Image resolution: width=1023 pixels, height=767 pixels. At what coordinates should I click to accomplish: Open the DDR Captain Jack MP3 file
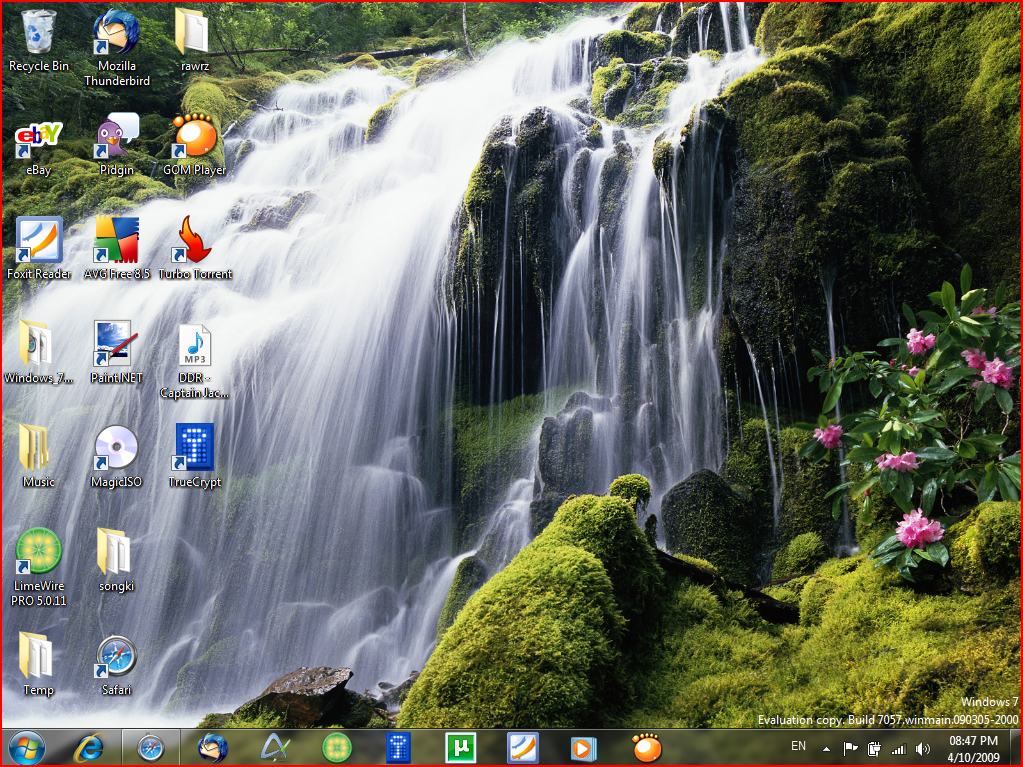point(193,345)
